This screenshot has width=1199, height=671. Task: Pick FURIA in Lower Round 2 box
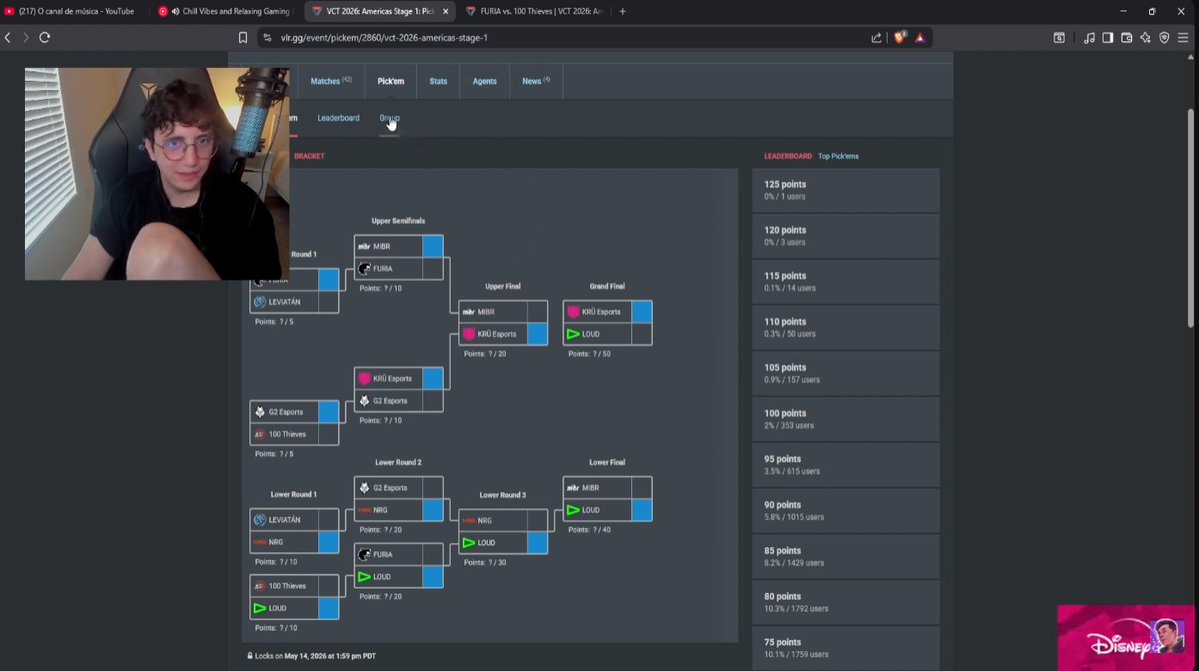[398, 554]
